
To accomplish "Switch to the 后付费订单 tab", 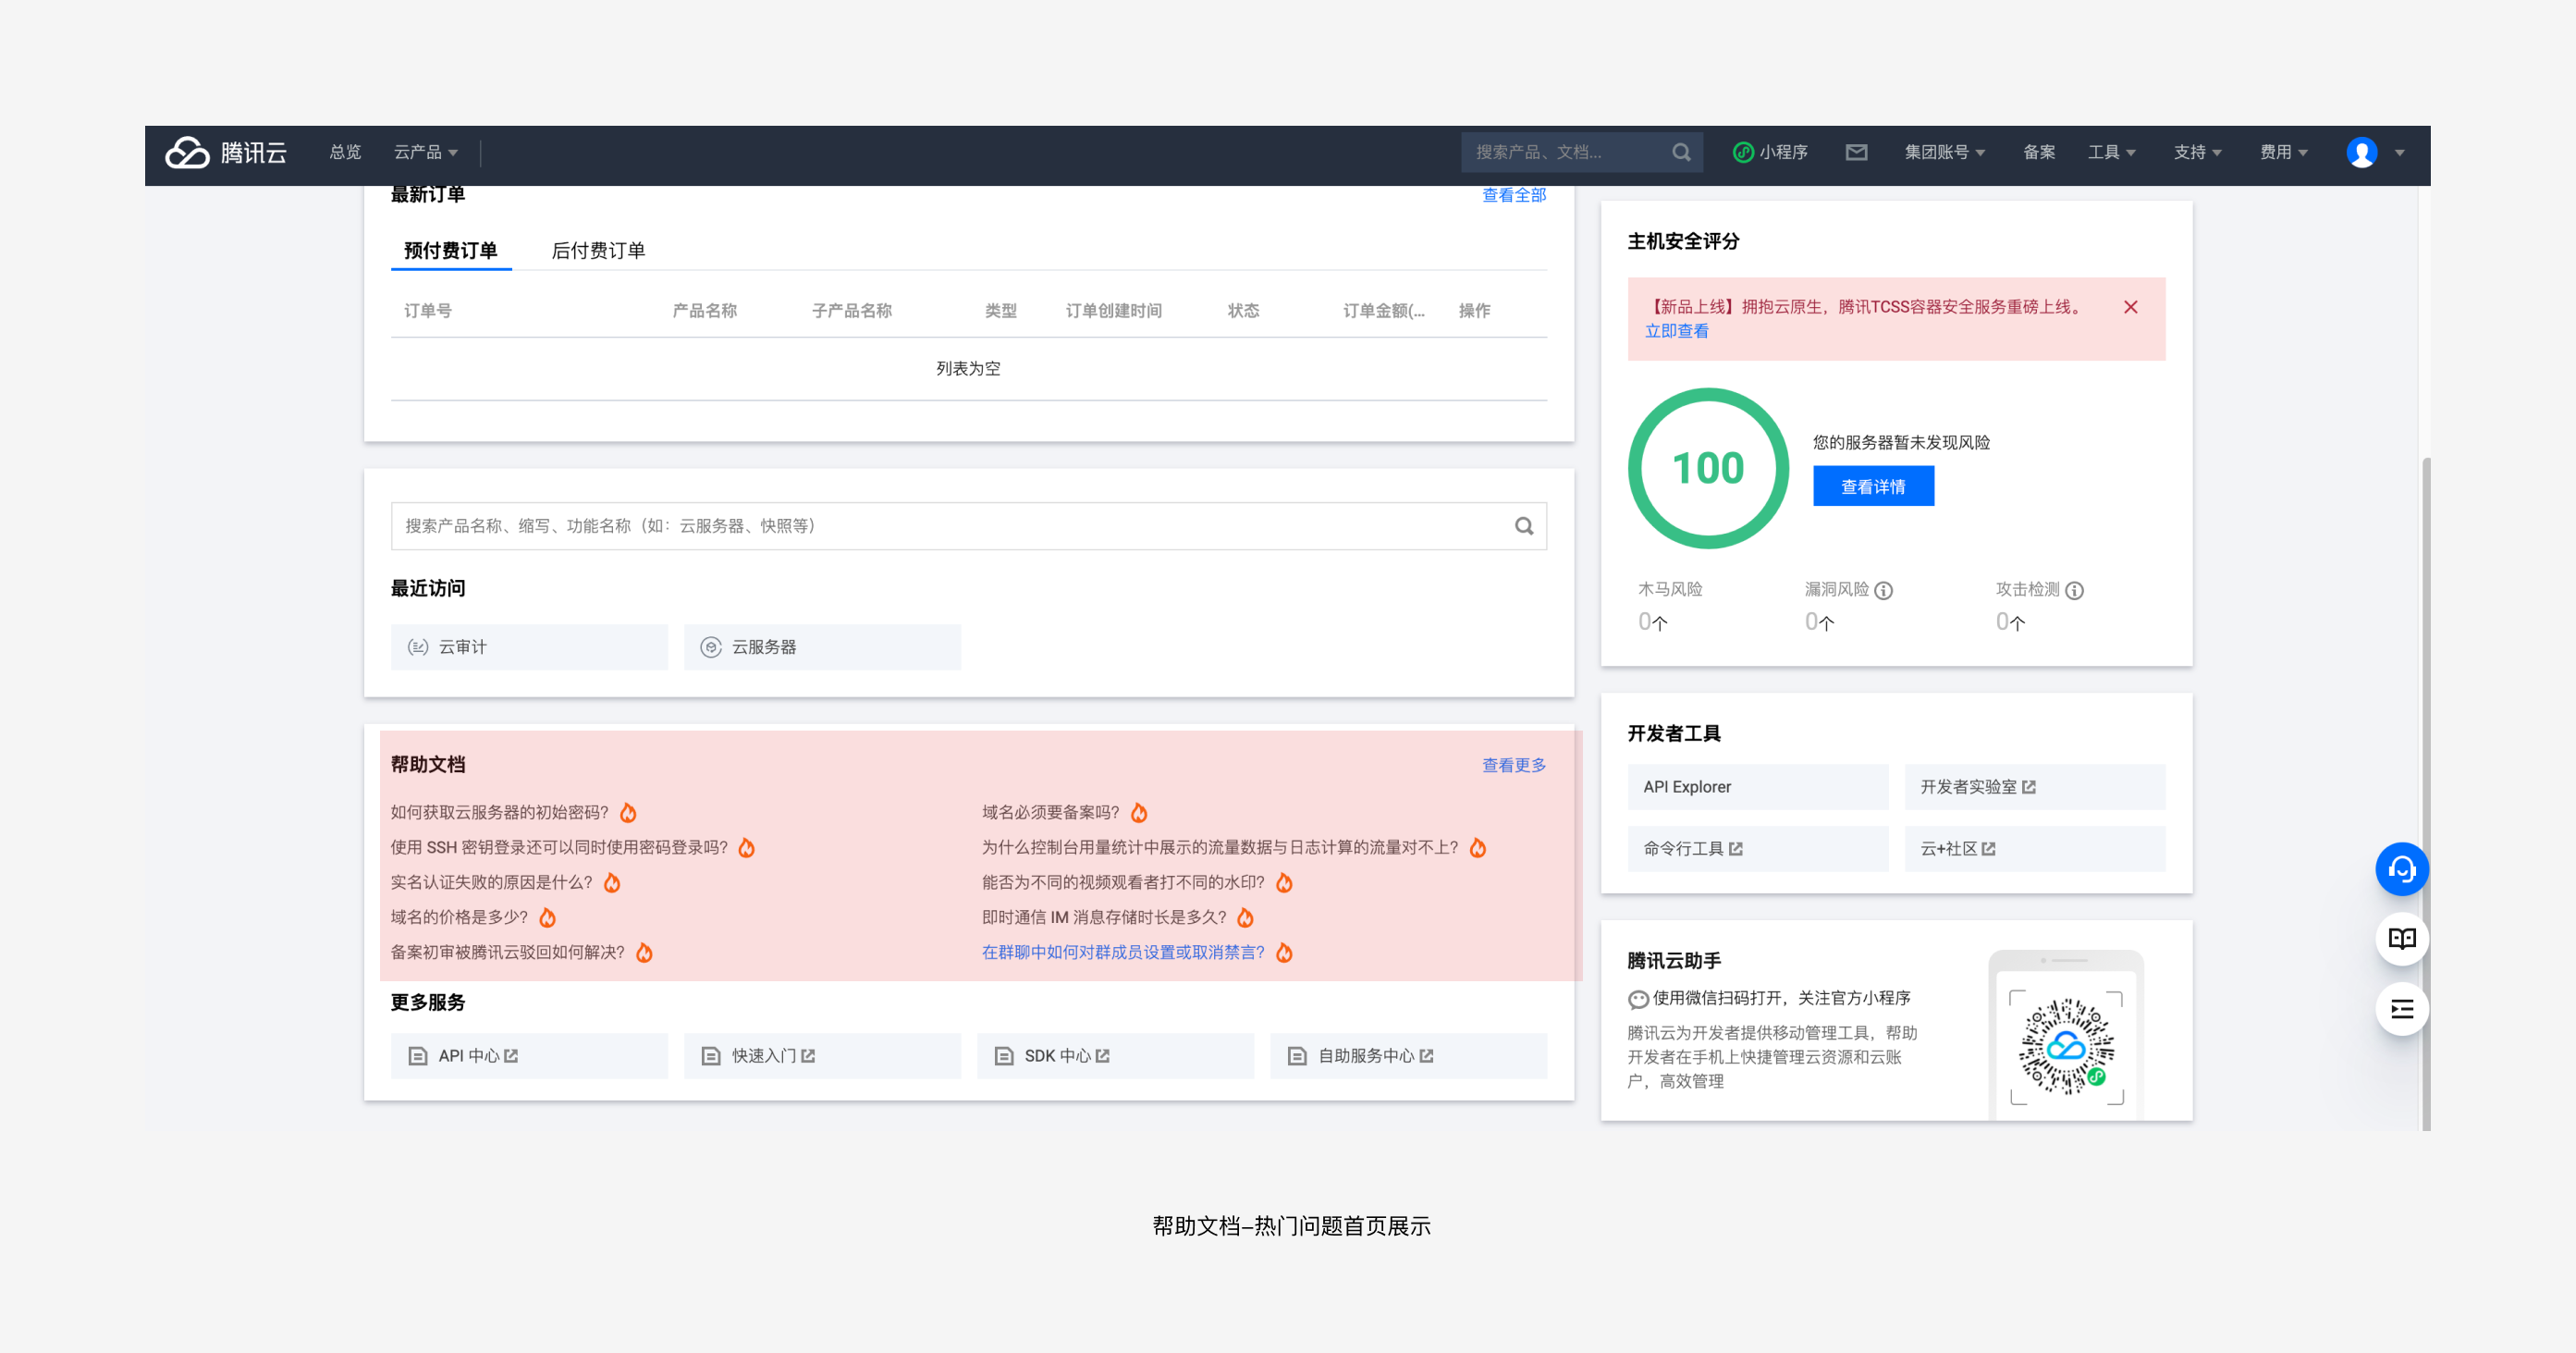I will click(598, 251).
